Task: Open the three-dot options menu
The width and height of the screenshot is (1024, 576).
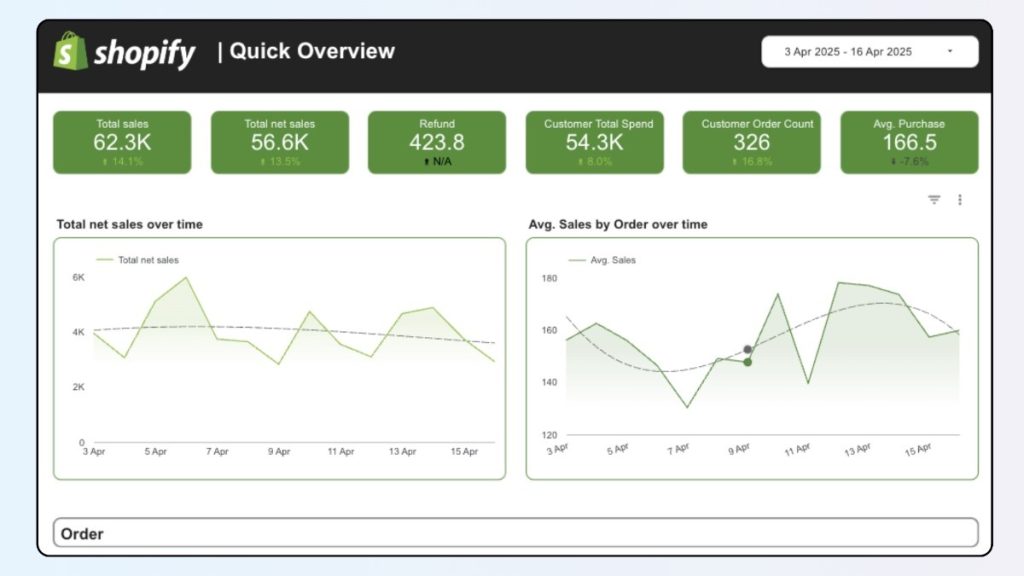Action: point(959,199)
